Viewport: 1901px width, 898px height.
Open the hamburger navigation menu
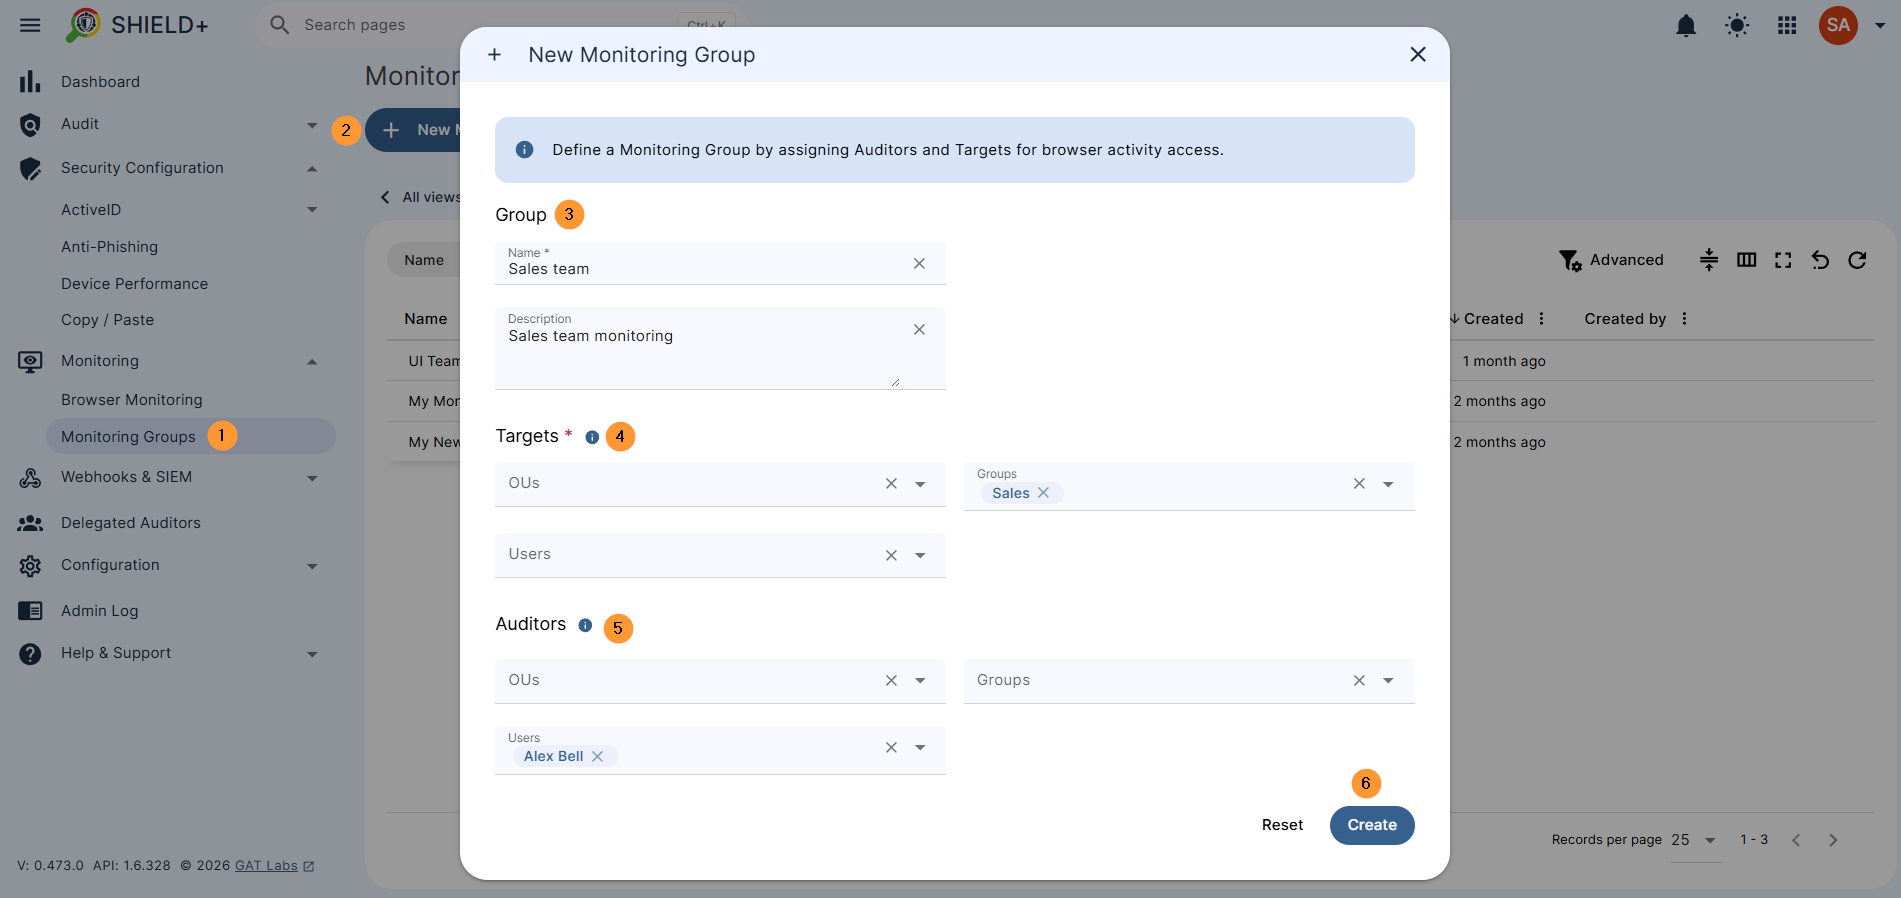(30, 25)
